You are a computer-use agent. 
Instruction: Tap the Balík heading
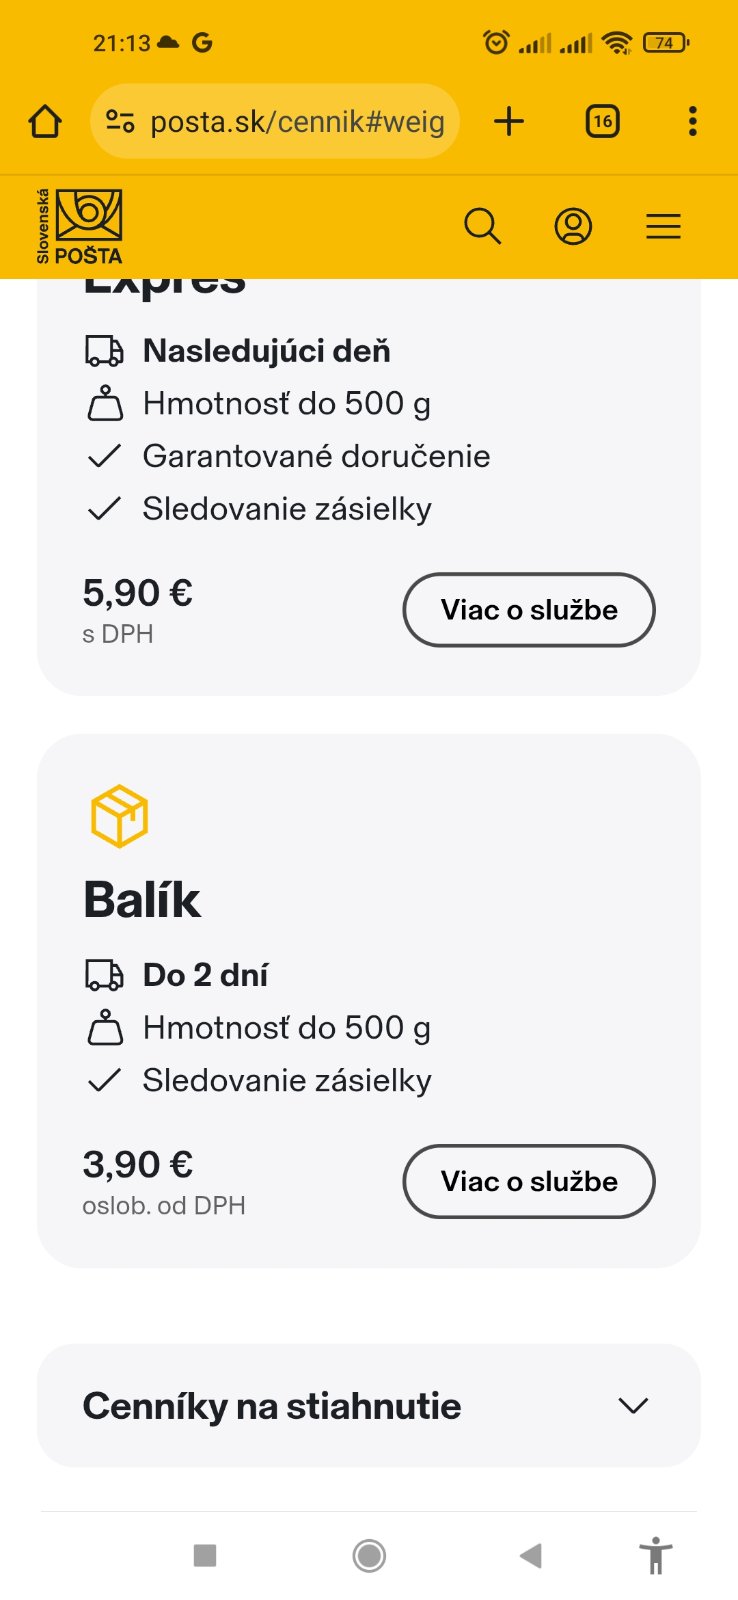pos(142,899)
